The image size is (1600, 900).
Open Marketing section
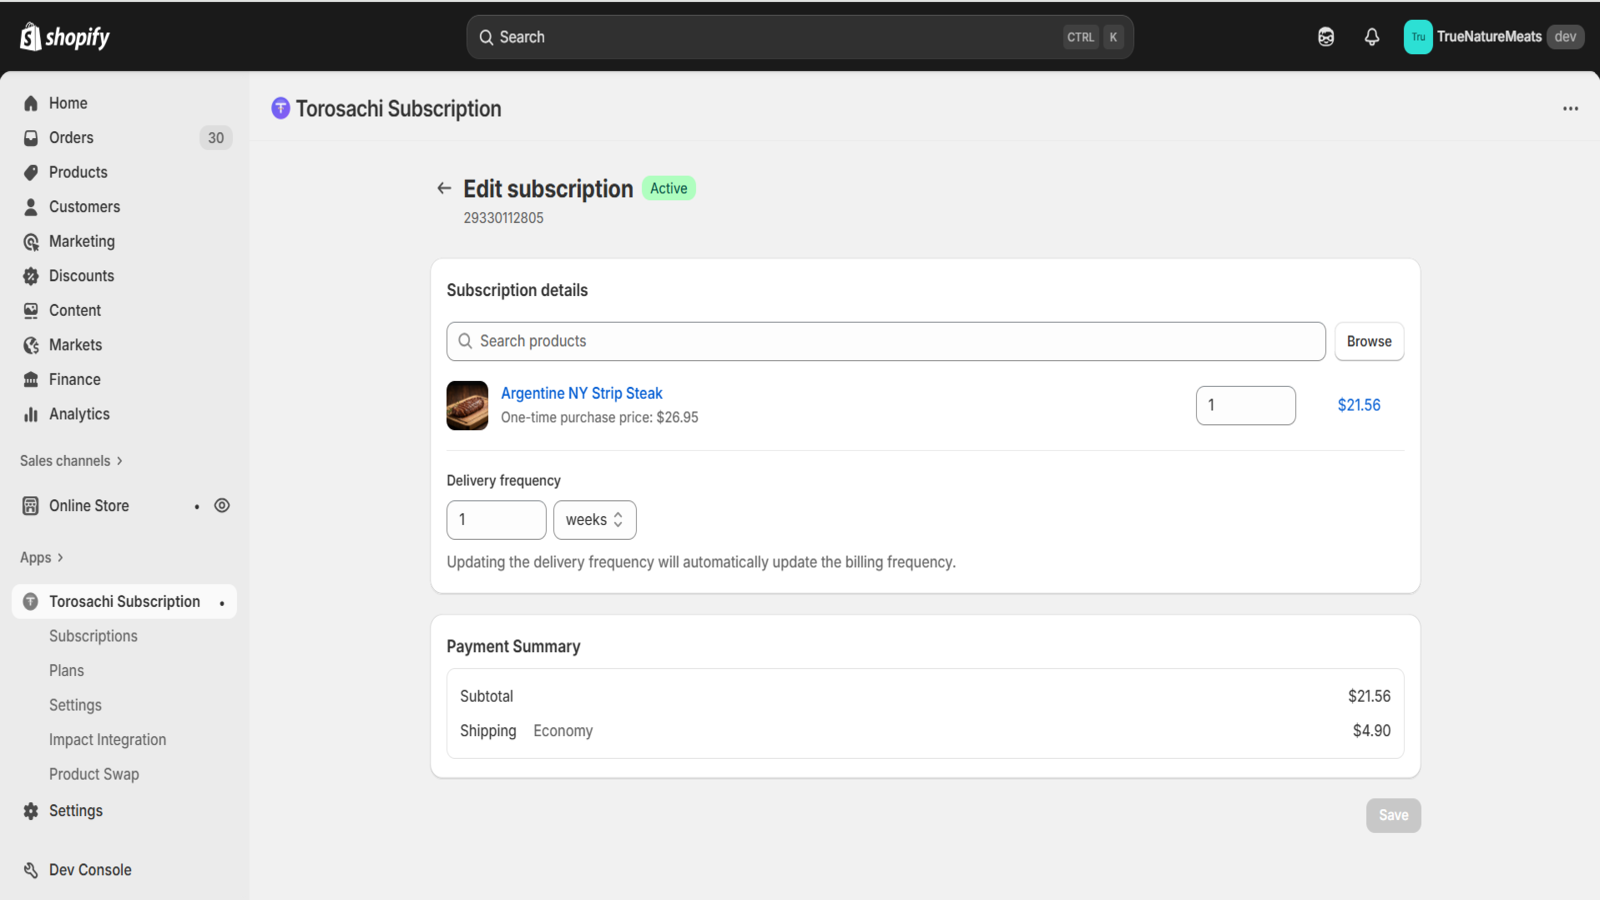(82, 241)
